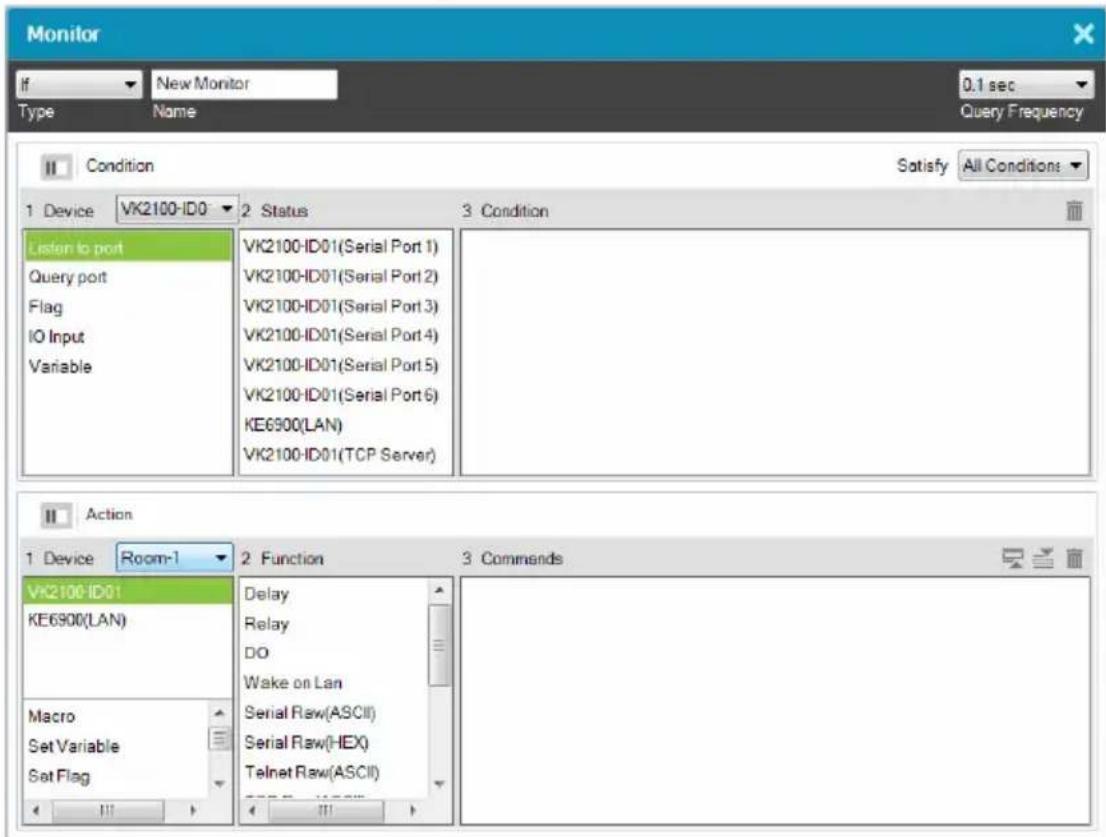The image size is (1106, 837).
Task: Select the Relay function
Action: 335,624
